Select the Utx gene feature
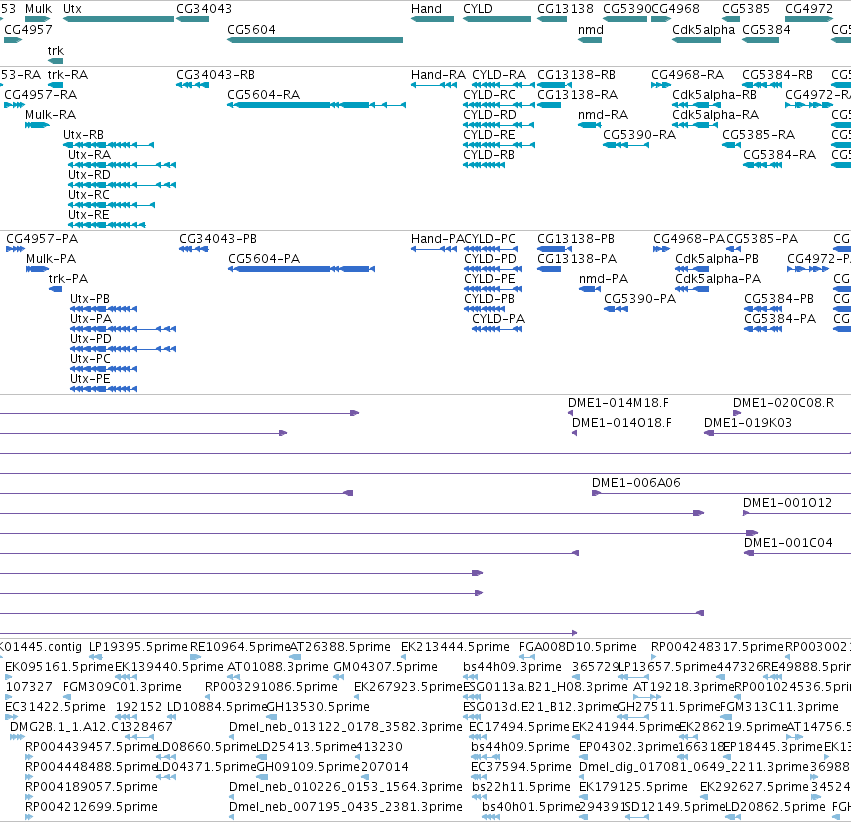Image resolution: width=851 pixels, height=822 pixels. click(x=118, y=19)
